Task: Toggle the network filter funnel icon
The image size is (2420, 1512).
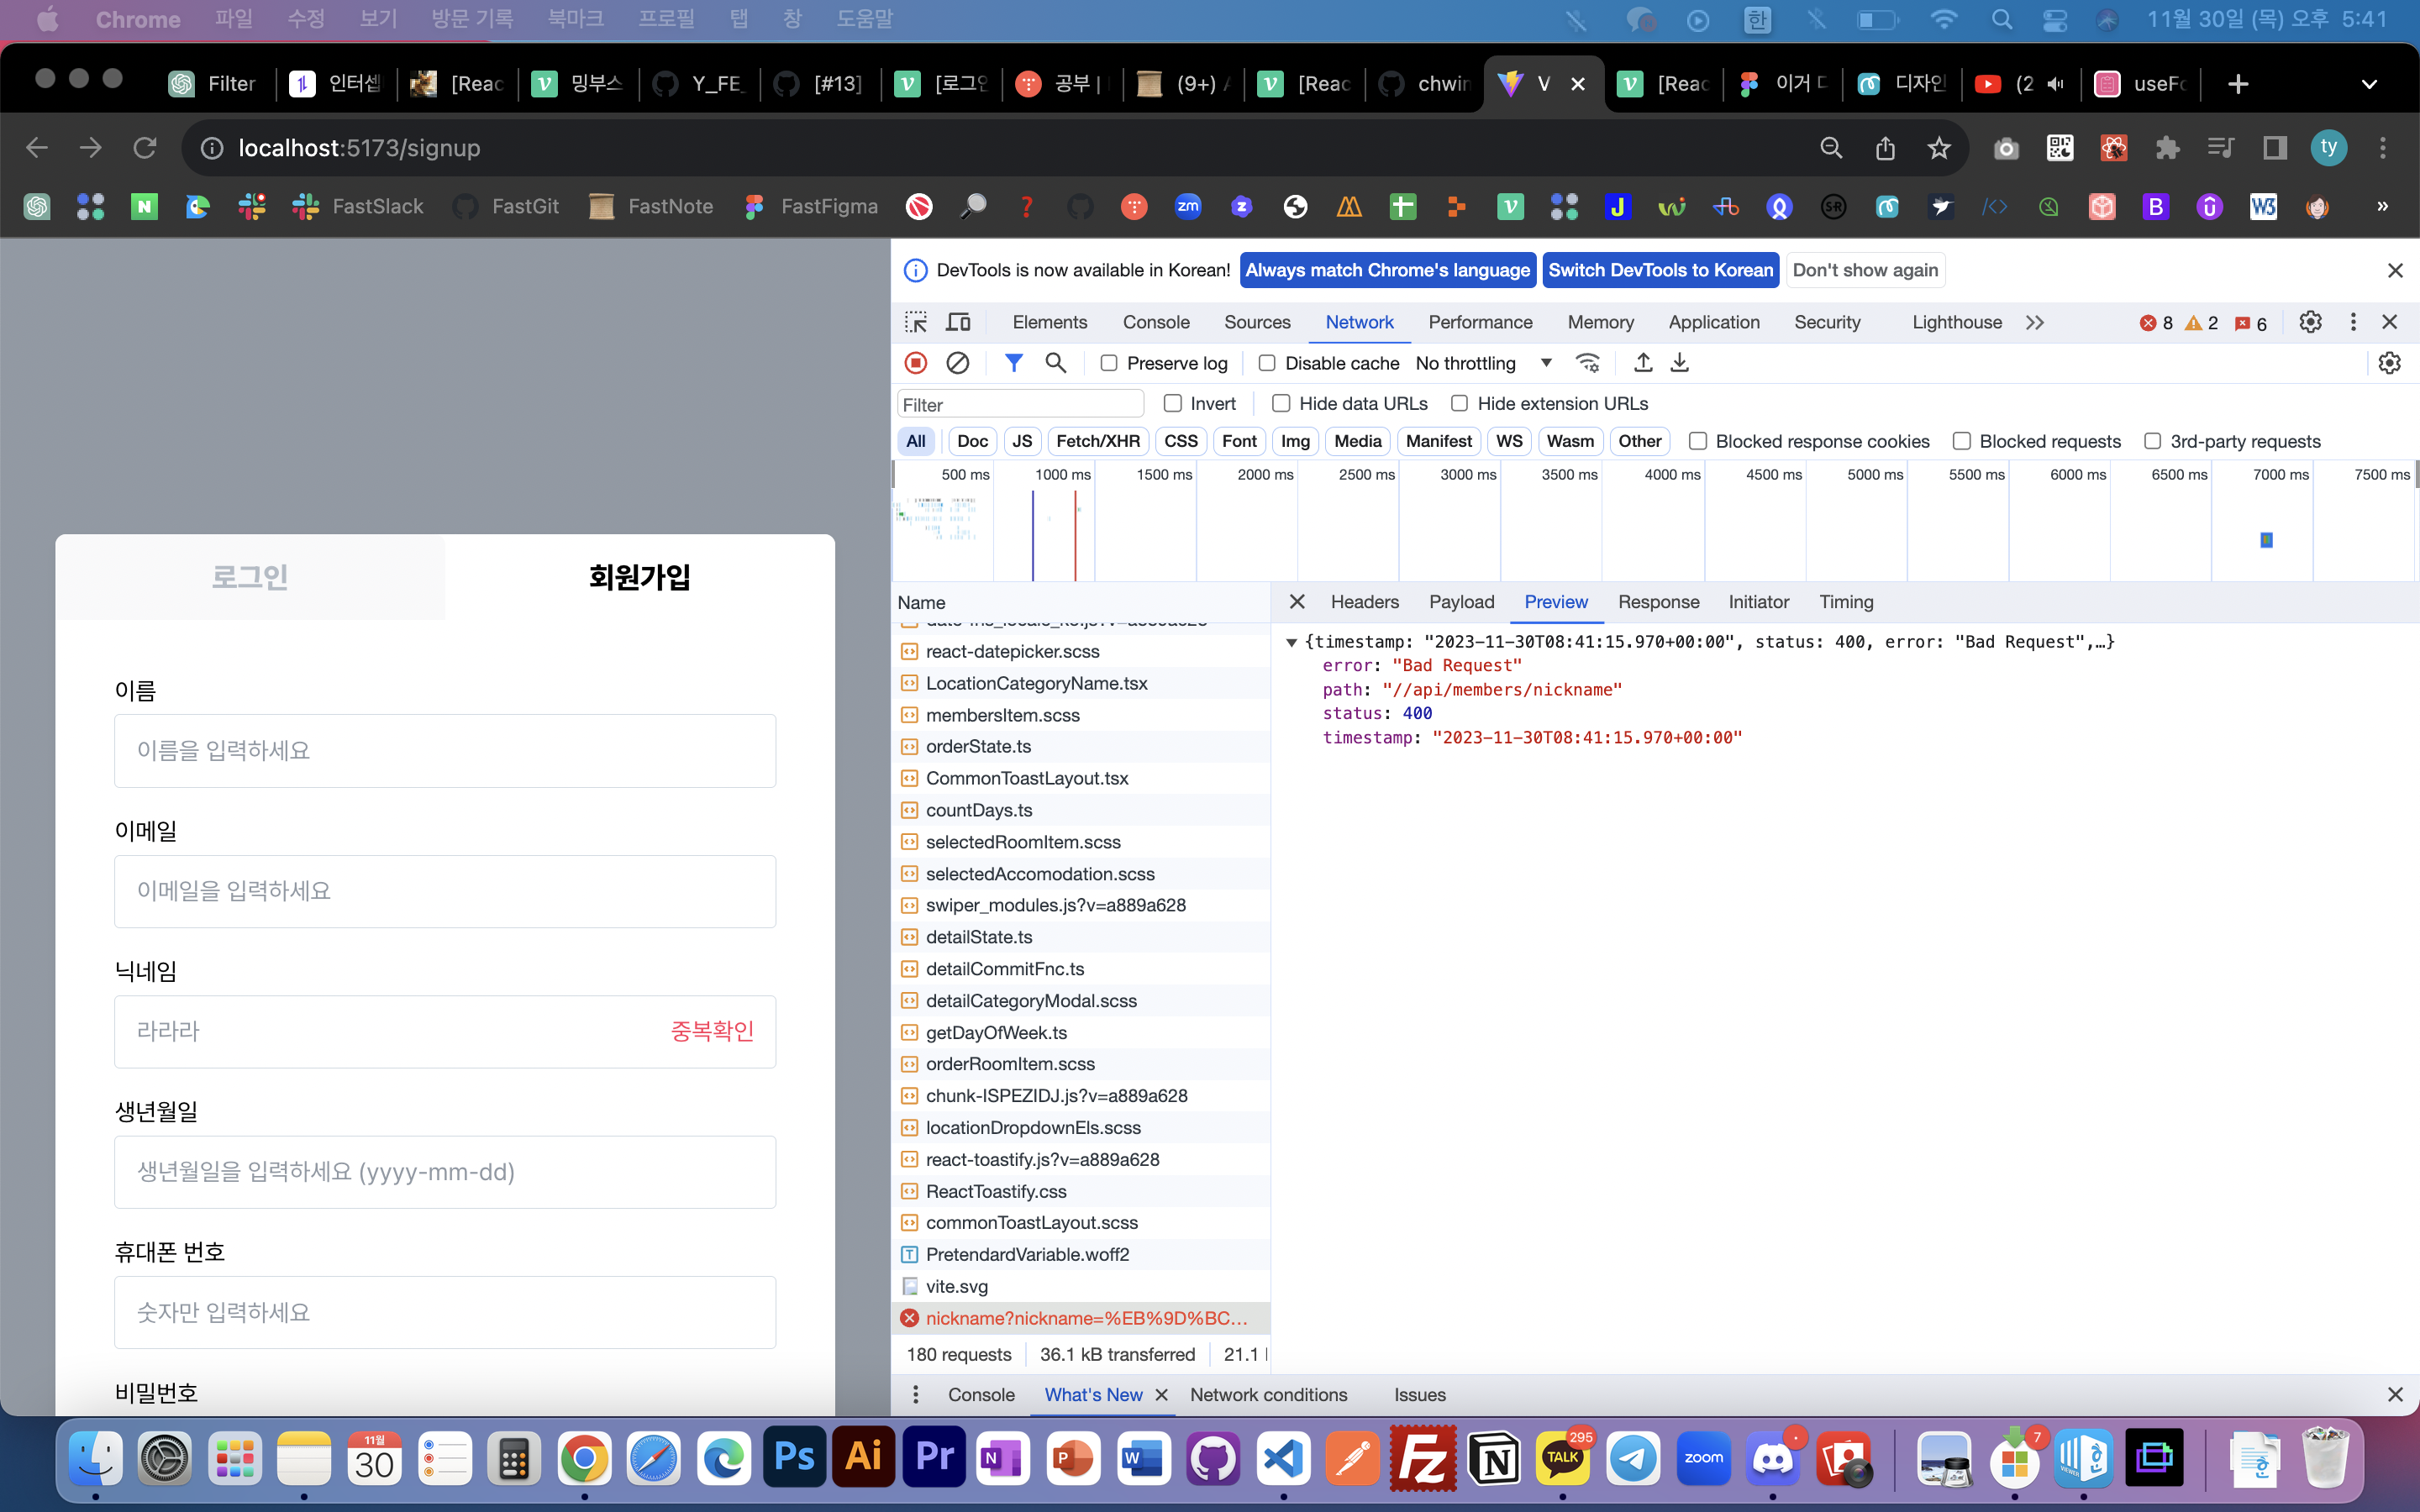Action: 1013,363
